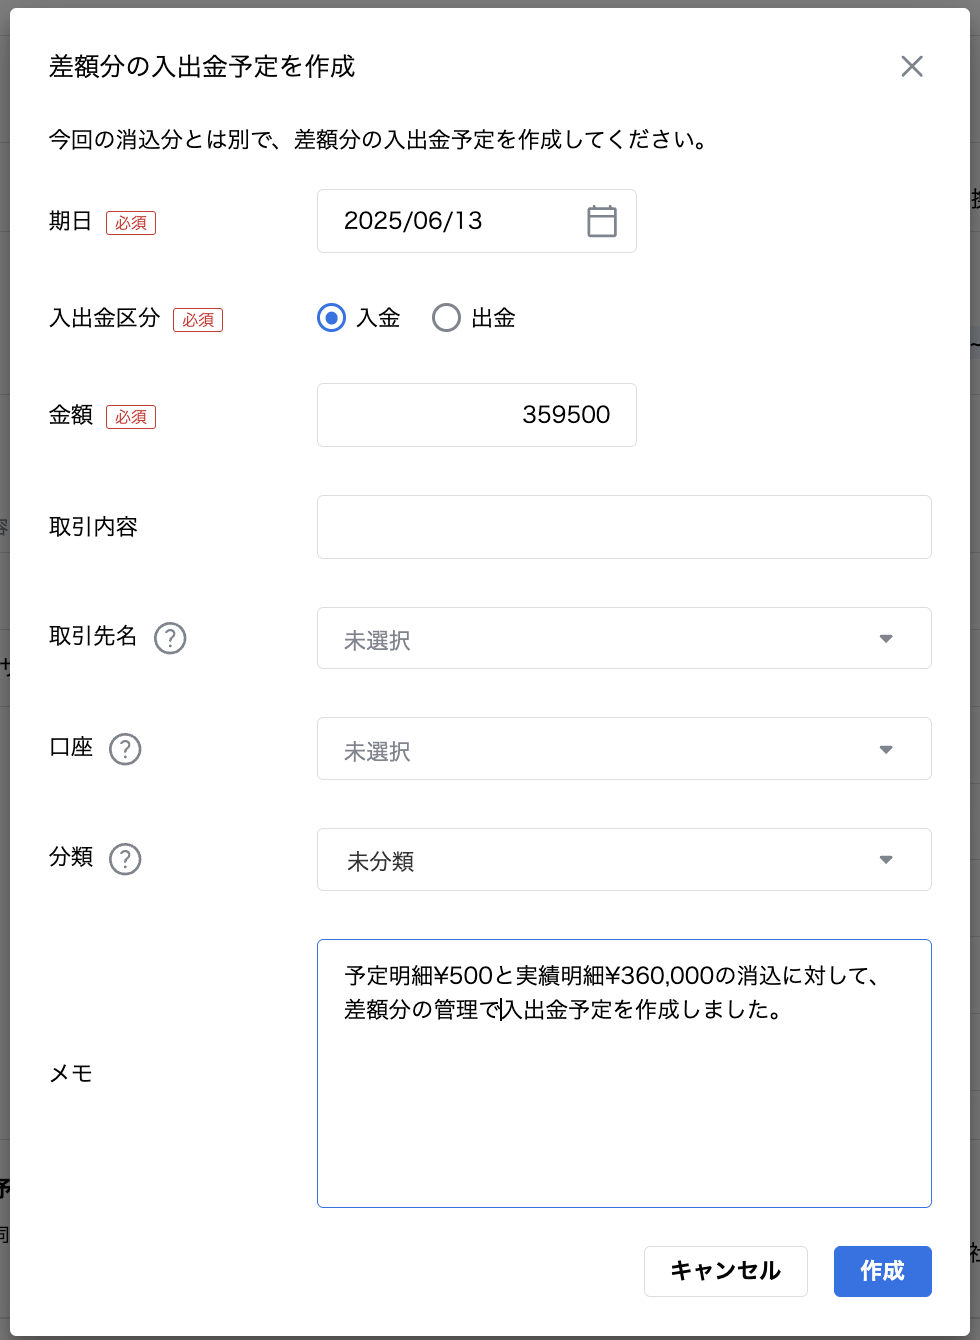The width and height of the screenshot is (980, 1340).
Task: Click the dialog title 差額分の入出金予定を作成
Action: [202, 67]
